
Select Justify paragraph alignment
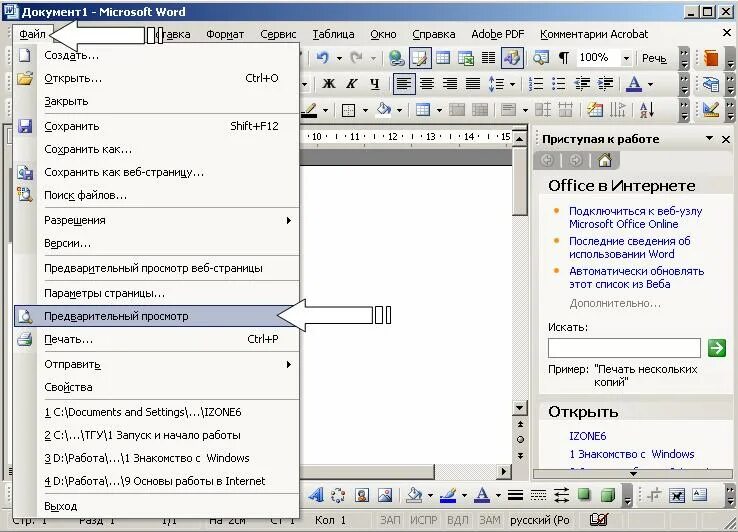(x=473, y=84)
